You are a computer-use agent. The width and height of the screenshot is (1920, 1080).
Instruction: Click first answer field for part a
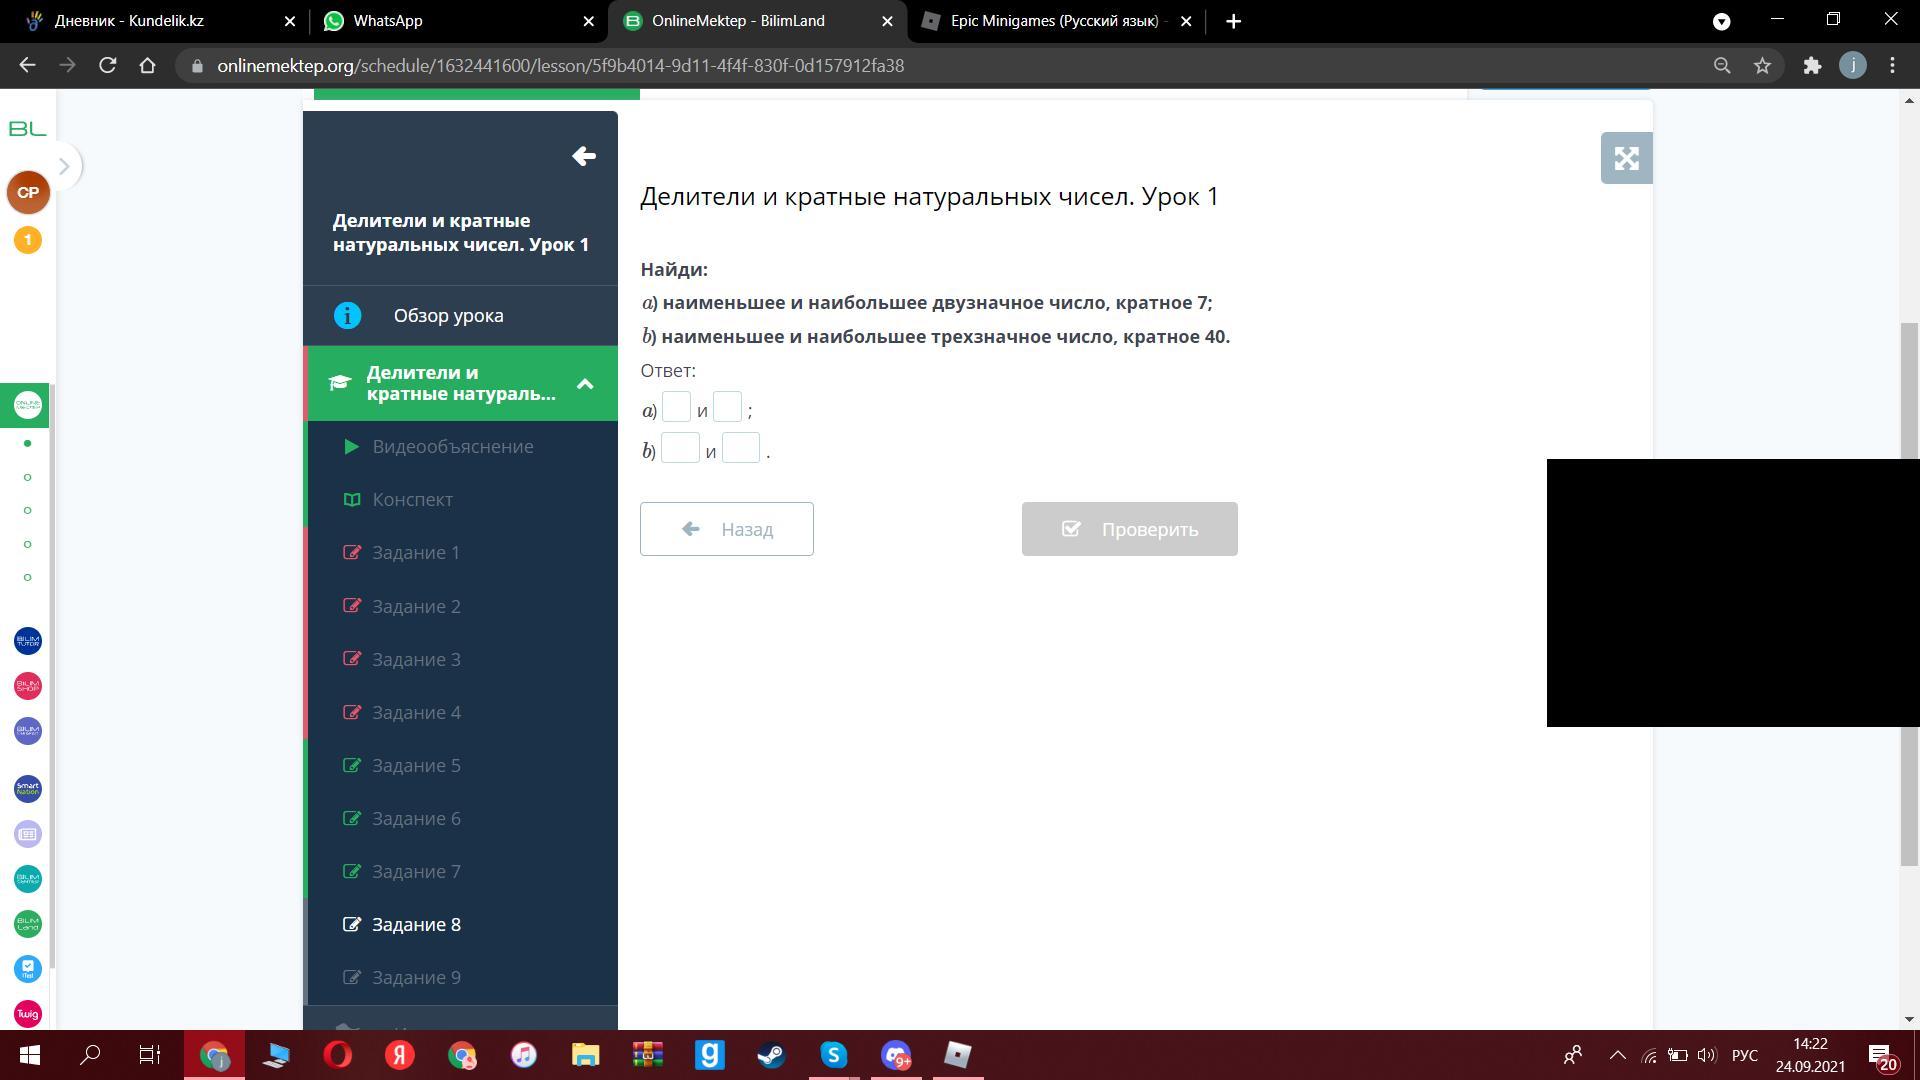pyautogui.click(x=676, y=408)
